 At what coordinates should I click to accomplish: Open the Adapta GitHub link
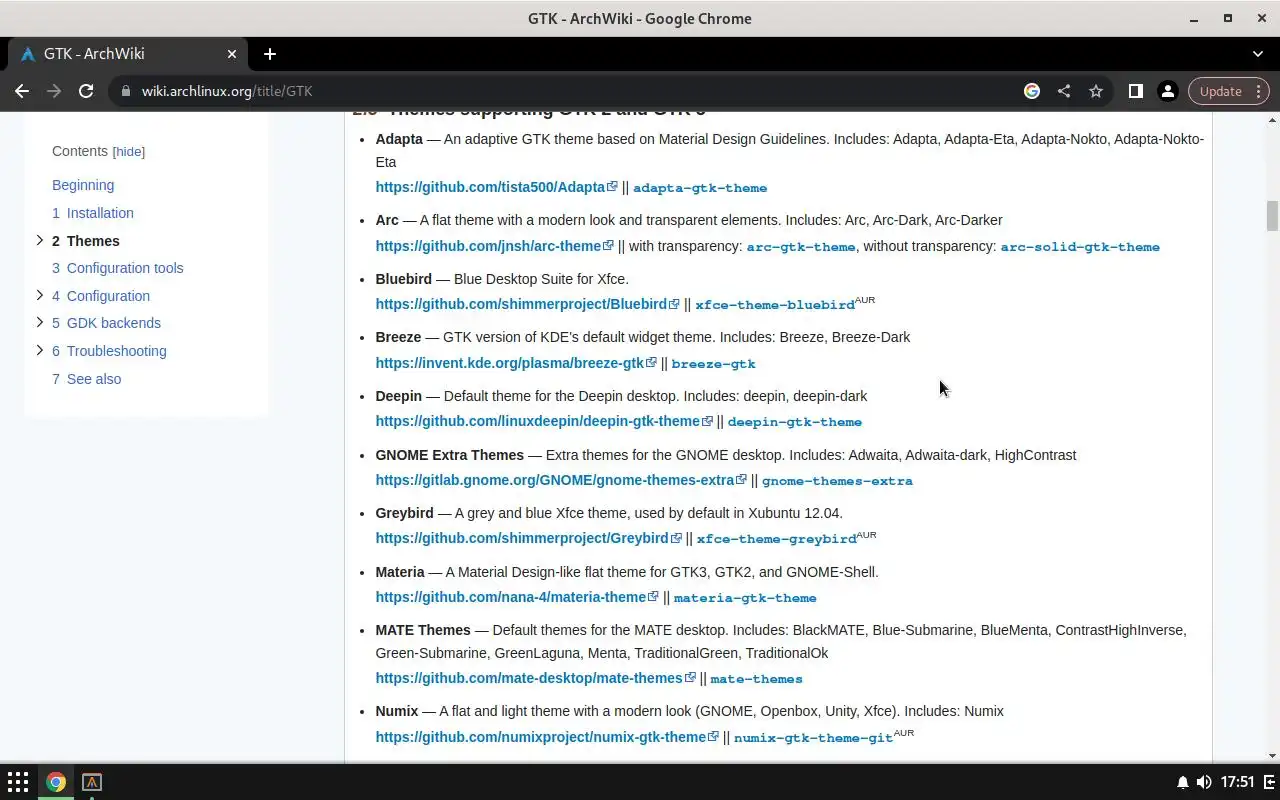[x=496, y=187]
